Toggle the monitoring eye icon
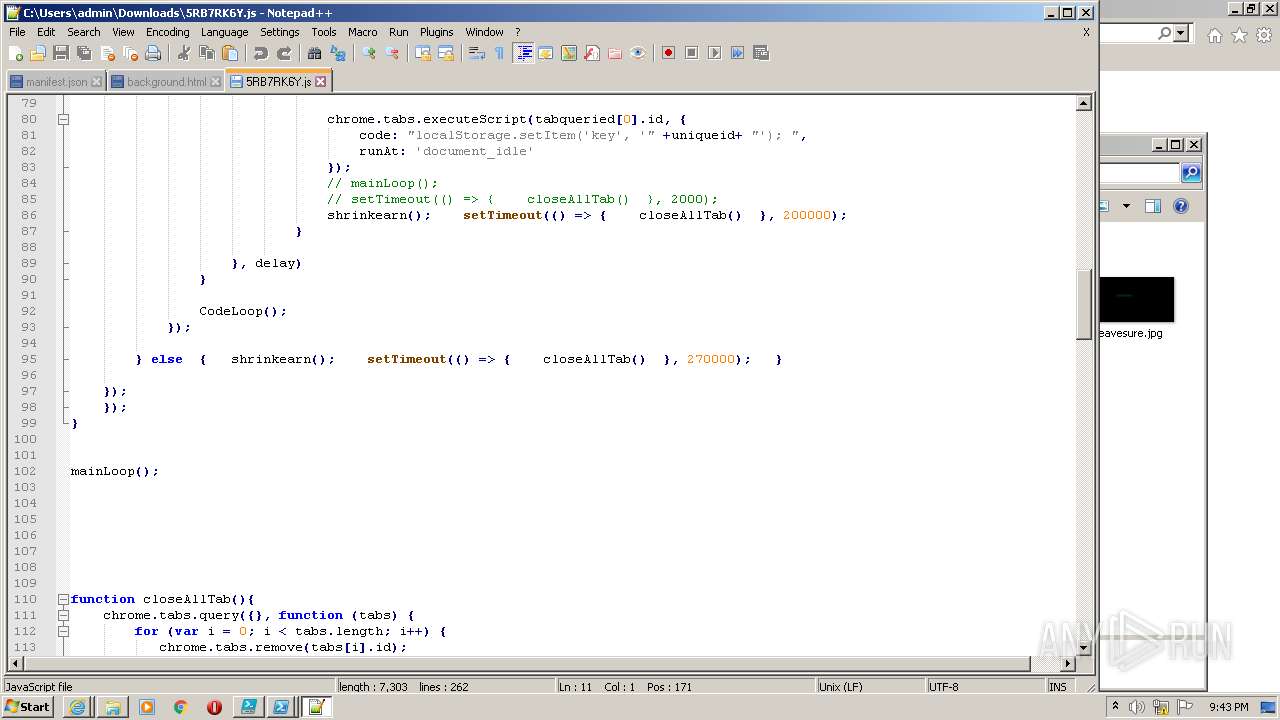The height and width of the screenshot is (720, 1280). pyautogui.click(x=638, y=53)
